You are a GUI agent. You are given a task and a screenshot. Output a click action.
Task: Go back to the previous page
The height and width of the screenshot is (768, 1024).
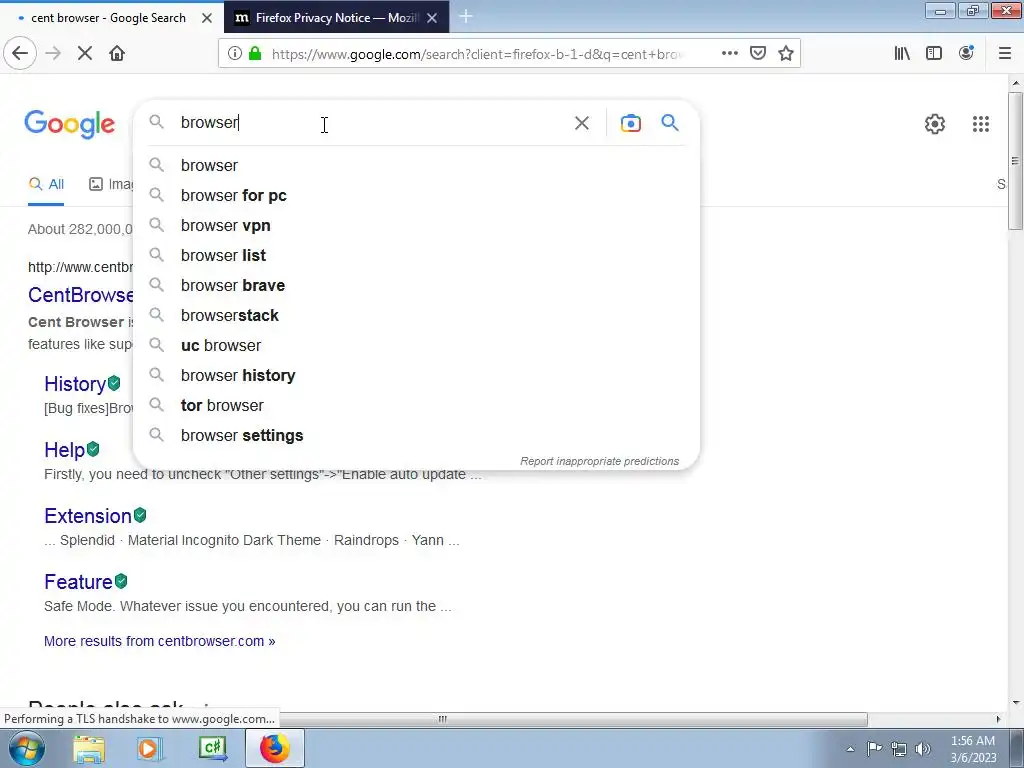(20, 53)
